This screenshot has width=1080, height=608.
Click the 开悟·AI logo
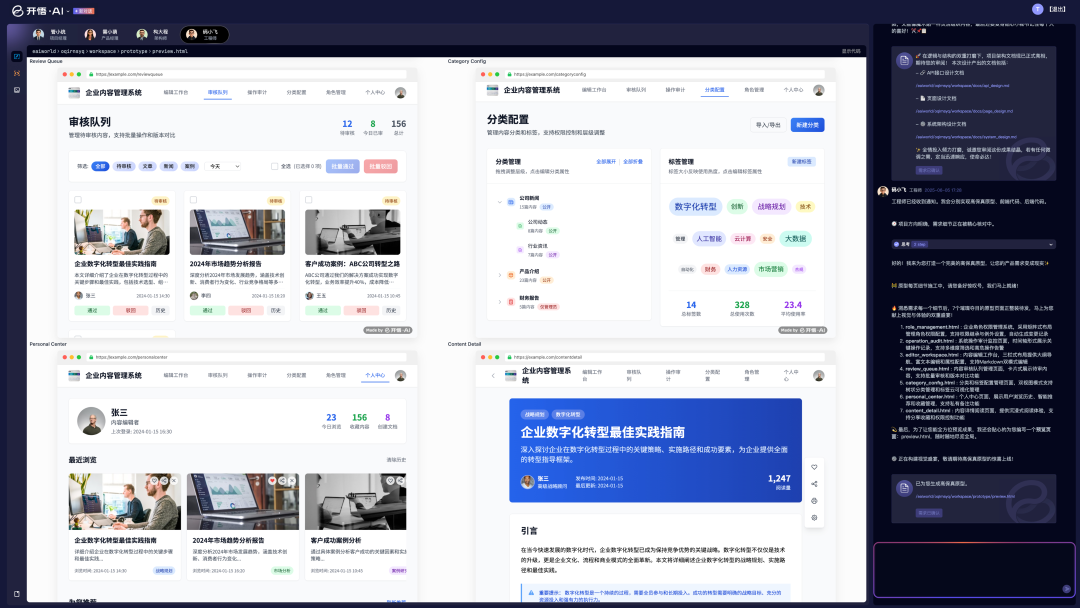pos(38,10)
